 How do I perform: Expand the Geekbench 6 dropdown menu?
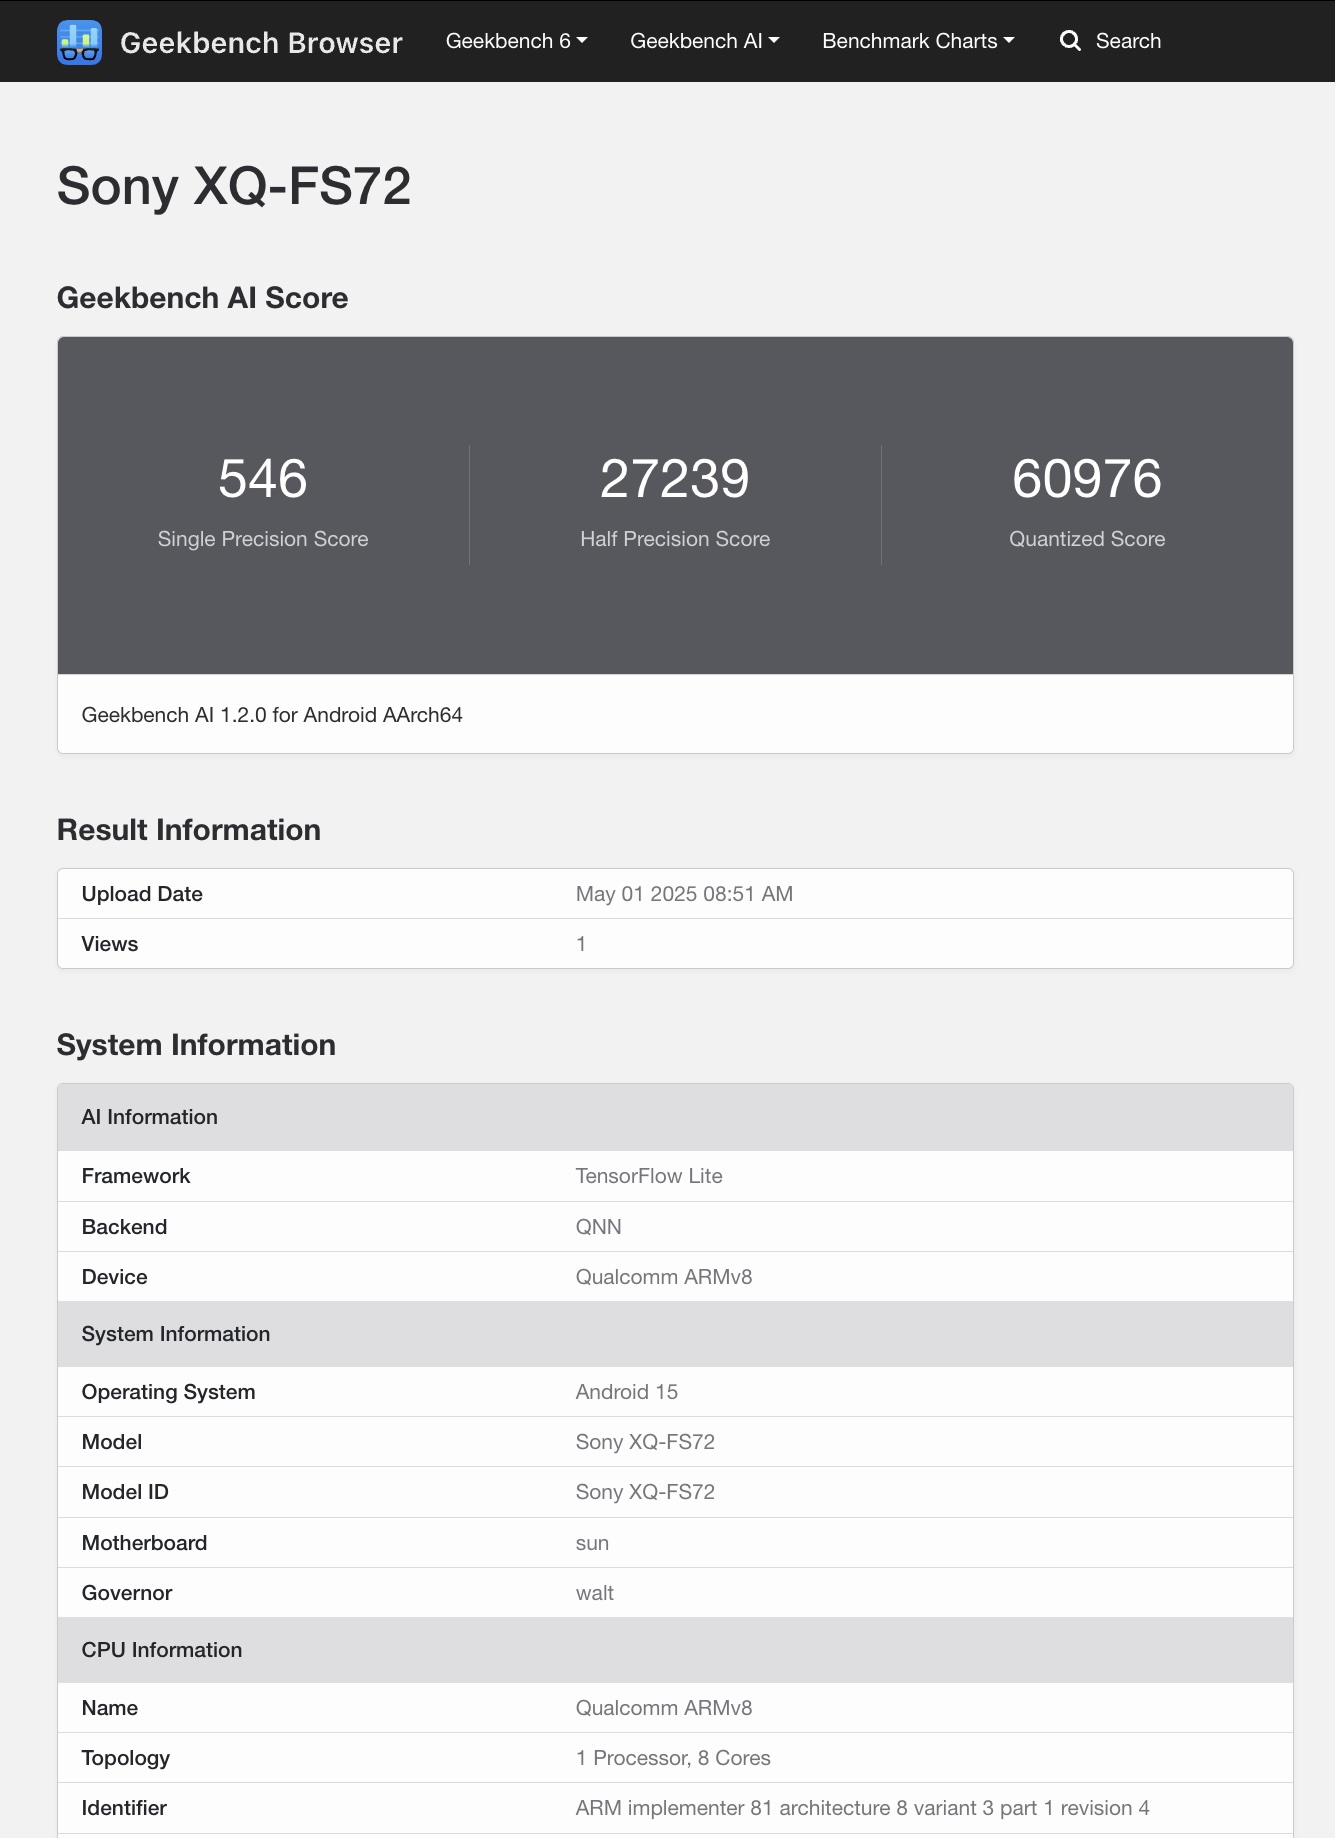(x=516, y=41)
